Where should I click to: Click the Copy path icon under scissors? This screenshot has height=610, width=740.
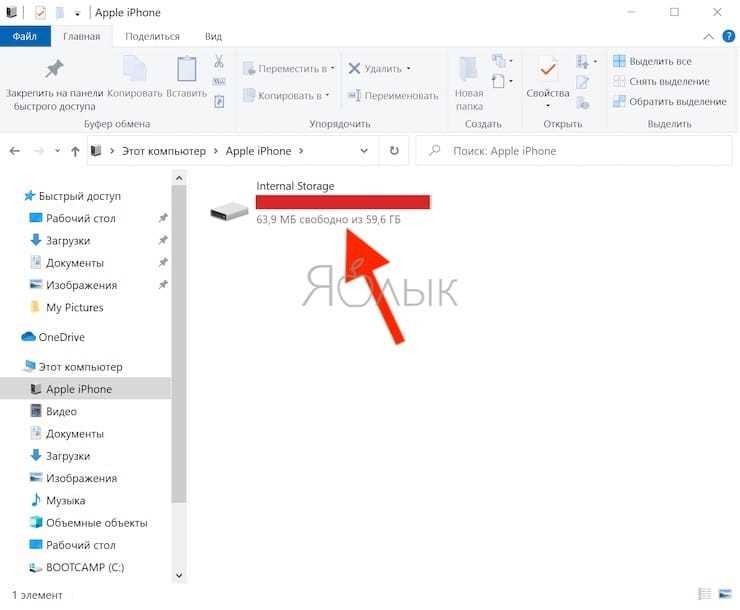(x=219, y=82)
